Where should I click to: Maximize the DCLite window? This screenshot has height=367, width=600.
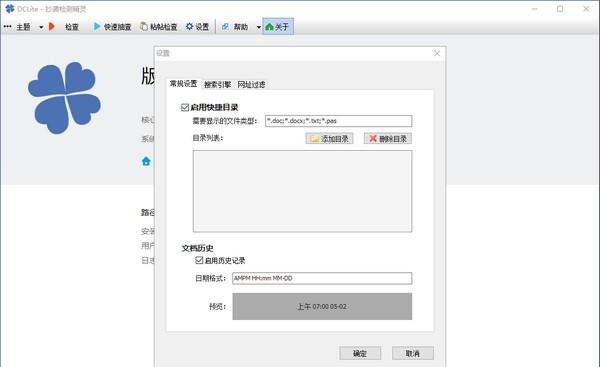[560, 9]
